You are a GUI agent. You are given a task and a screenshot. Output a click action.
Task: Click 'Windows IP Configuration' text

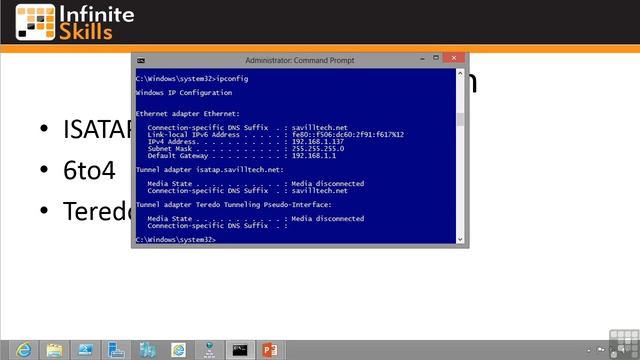(x=184, y=93)
